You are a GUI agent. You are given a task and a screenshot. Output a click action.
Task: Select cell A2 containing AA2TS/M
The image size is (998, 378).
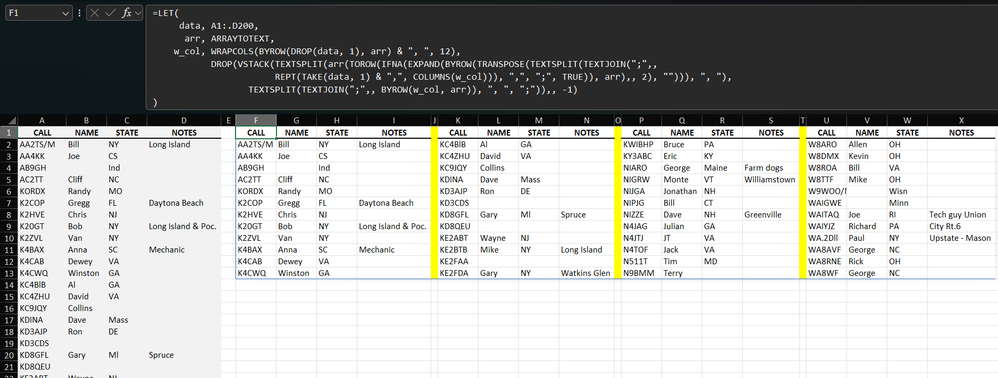[42, 144]
